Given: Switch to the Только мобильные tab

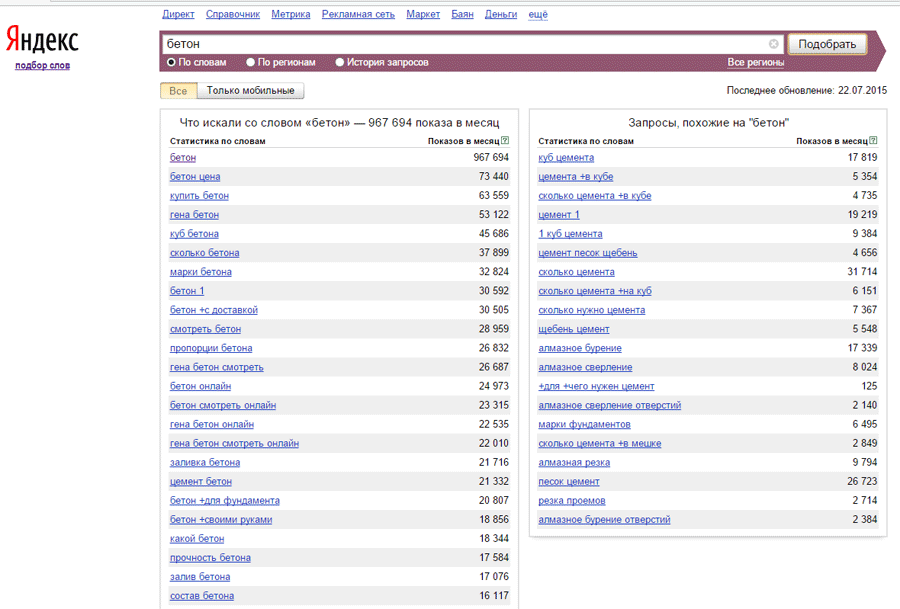Looking at the screenshot, I should click(x=250, y=91).
